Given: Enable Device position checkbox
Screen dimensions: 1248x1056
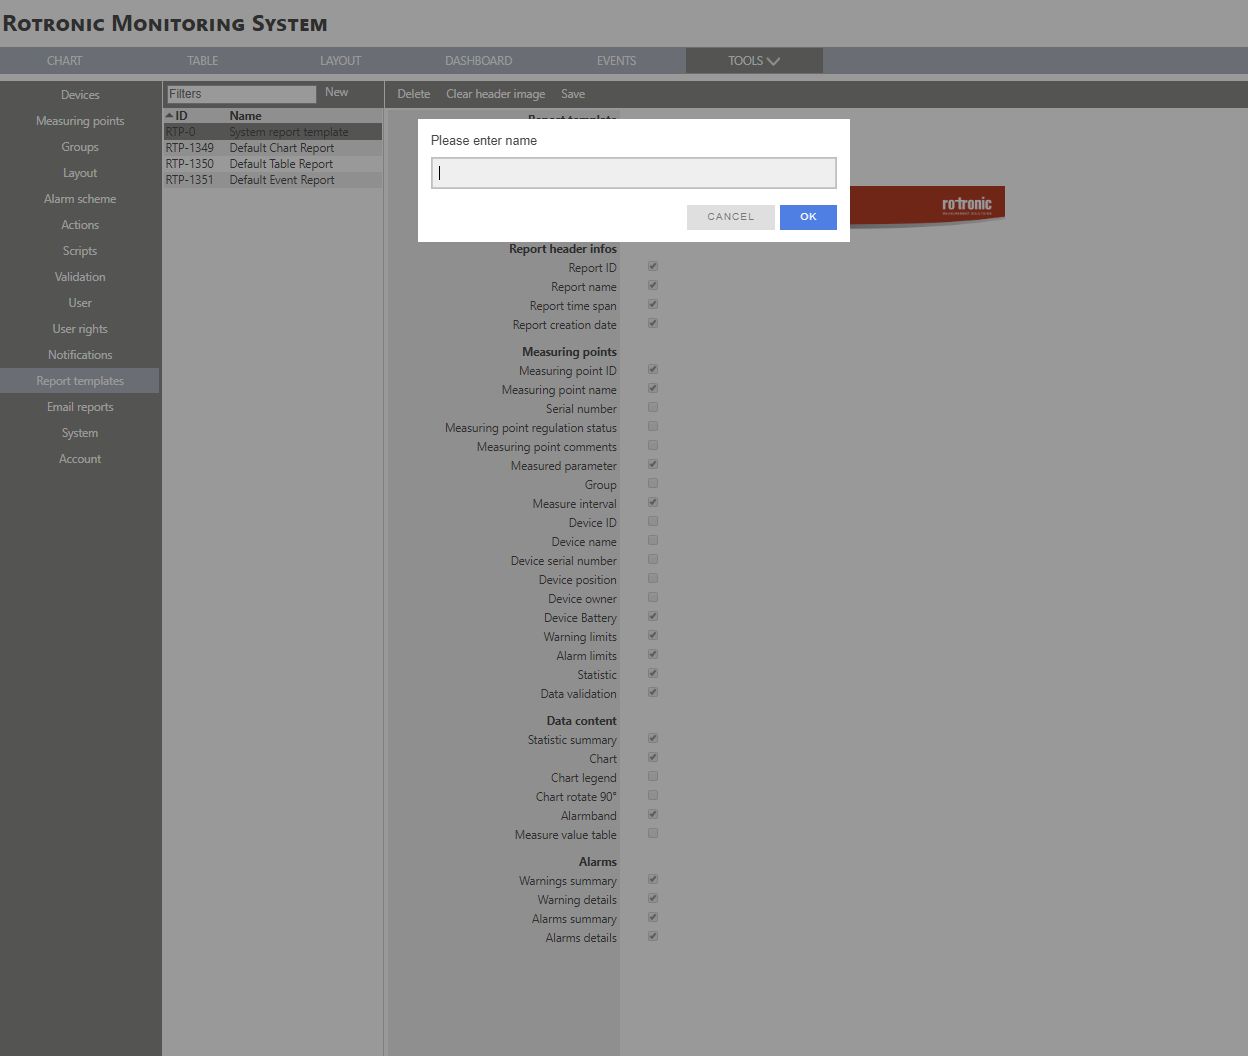Looking at the screenshot, I should (653, 579).
